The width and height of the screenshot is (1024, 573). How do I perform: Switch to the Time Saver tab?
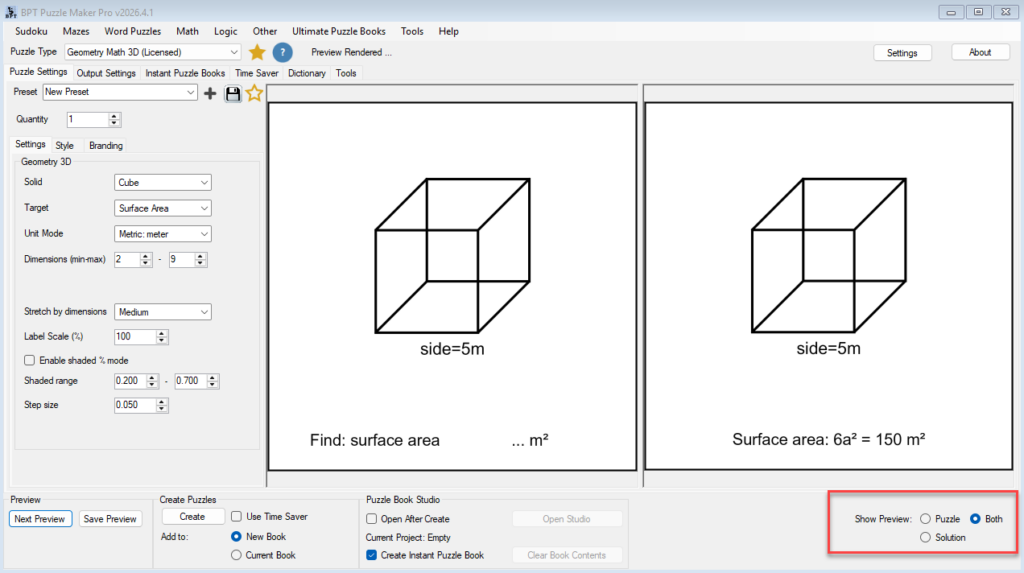257,73
